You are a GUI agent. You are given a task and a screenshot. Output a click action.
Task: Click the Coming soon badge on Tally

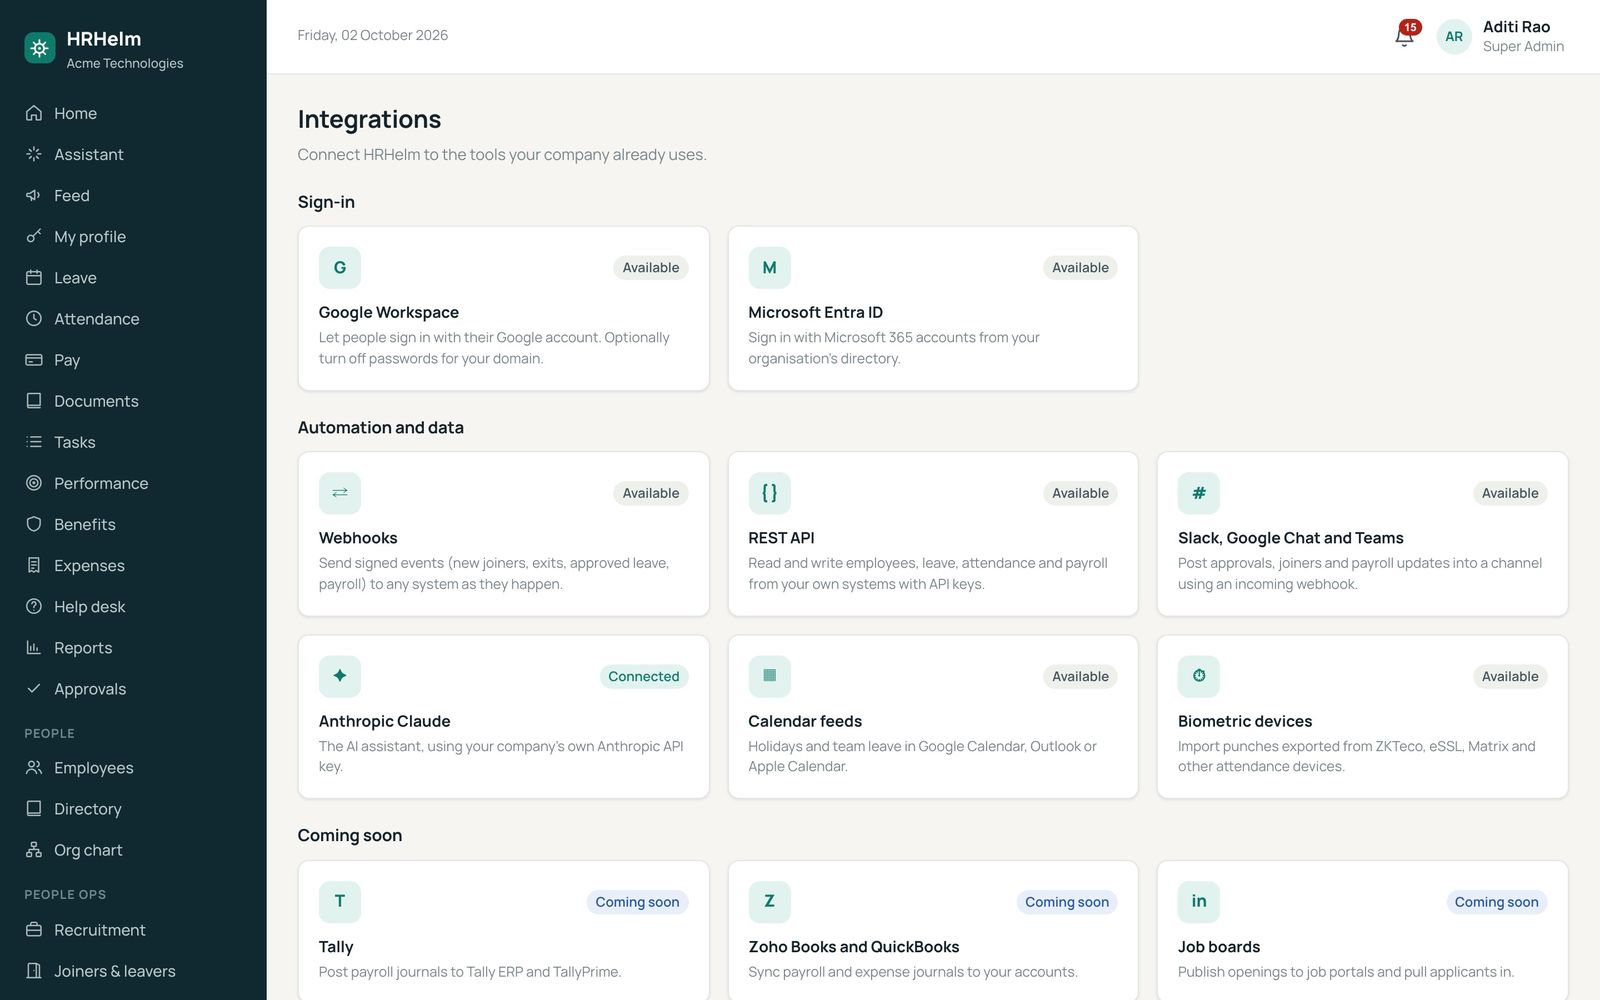[637, 902]
